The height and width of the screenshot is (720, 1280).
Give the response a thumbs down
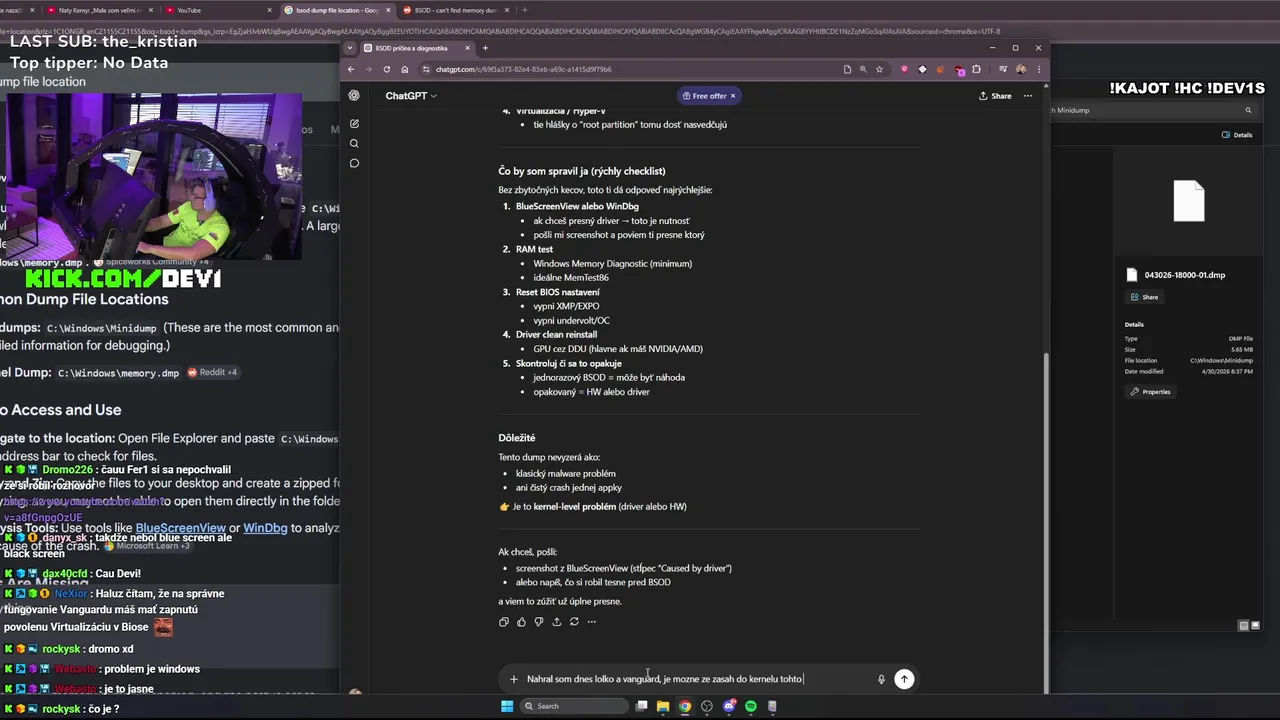click(x=539, y=622)
